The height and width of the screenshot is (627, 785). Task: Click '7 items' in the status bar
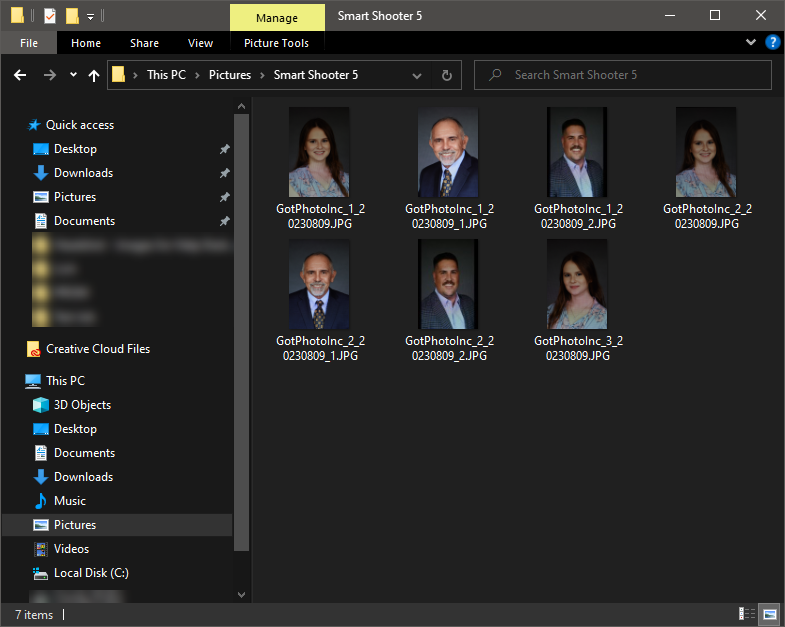click(x=34, y=614)
